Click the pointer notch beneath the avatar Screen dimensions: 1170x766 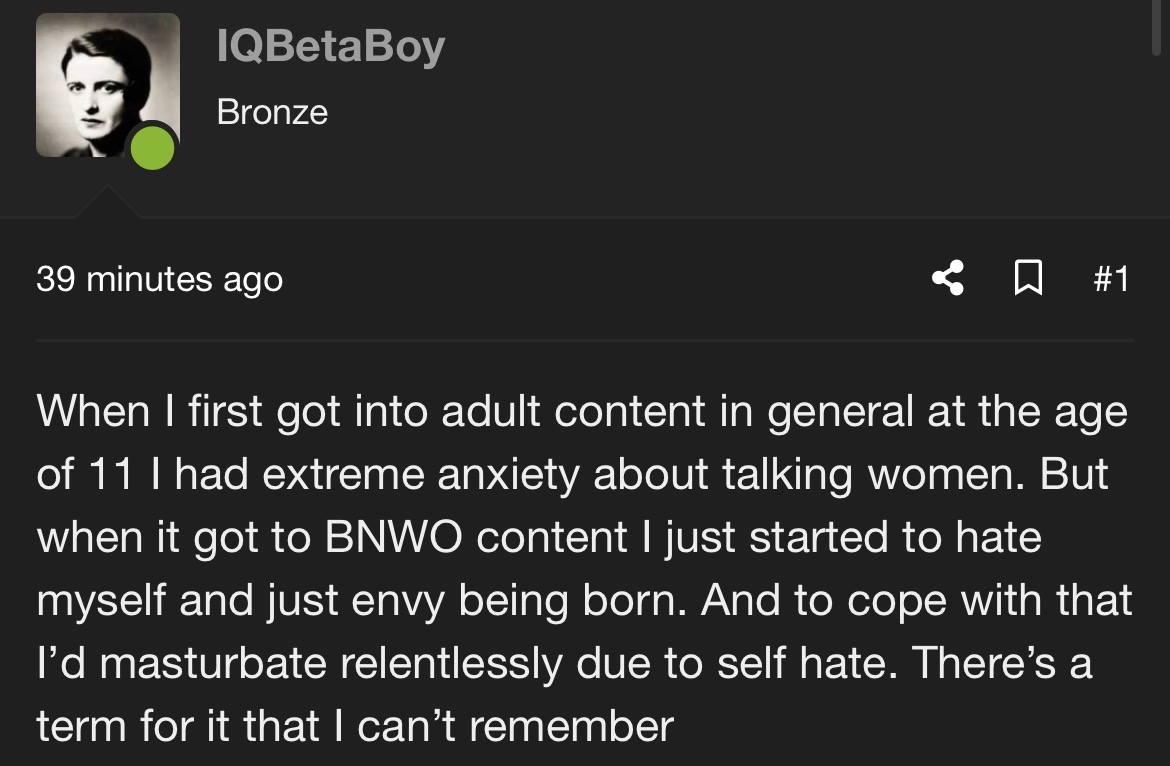click(x=107, y=202)
